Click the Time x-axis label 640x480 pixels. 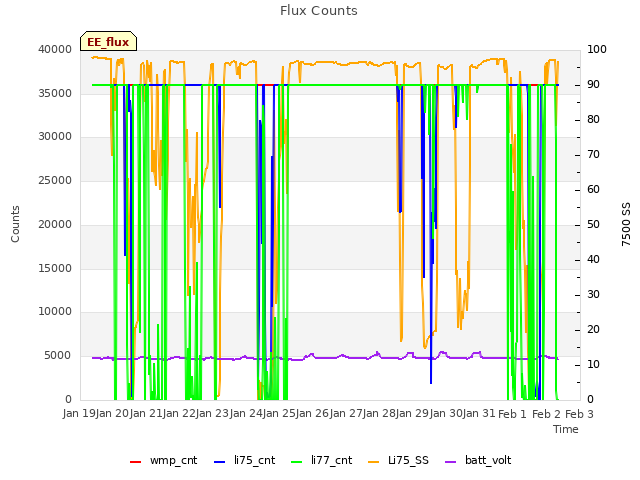(x=566, y=429)
